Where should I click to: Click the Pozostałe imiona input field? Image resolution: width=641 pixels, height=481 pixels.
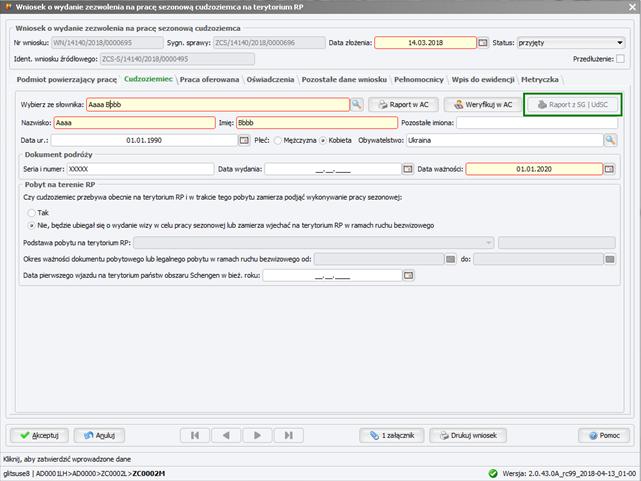[x=537, y=123]
